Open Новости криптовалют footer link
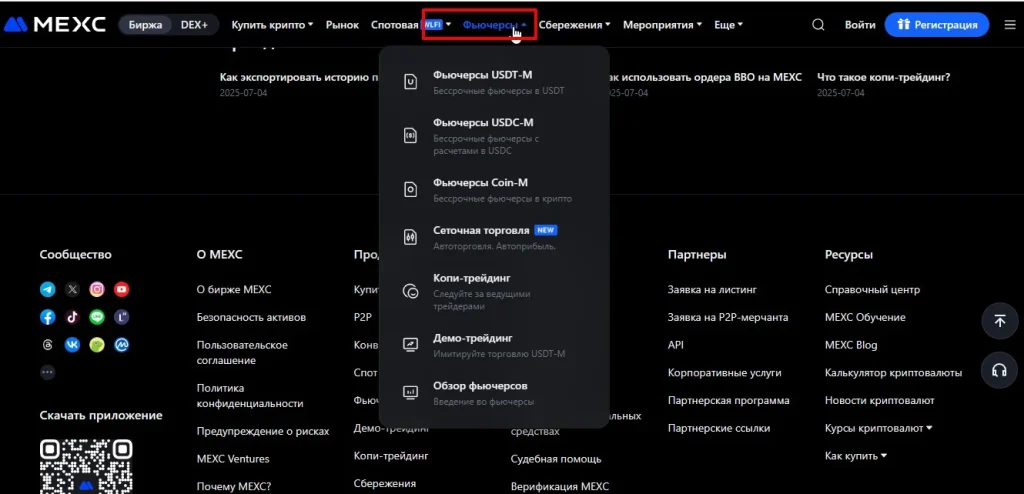The height and width of the screenshot is (494, 1024). click(x=880, y=401)
